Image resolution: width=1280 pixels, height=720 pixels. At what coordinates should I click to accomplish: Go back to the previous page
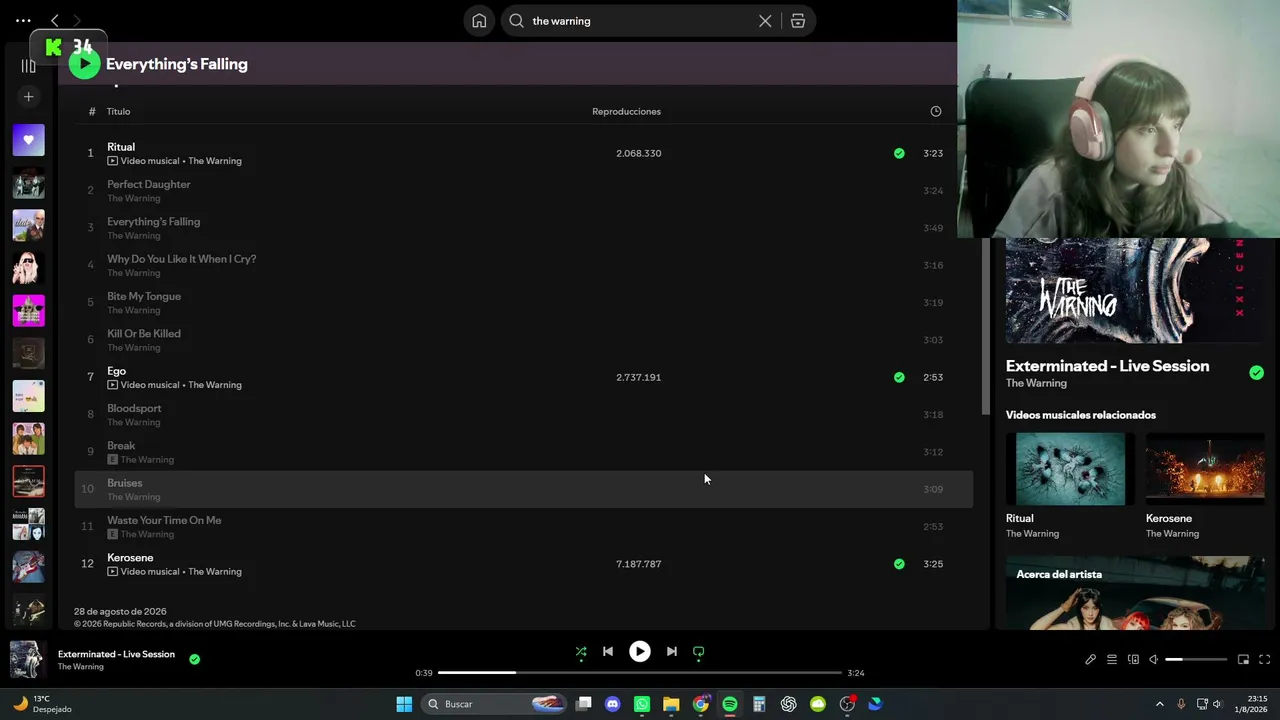coord(55,20)
